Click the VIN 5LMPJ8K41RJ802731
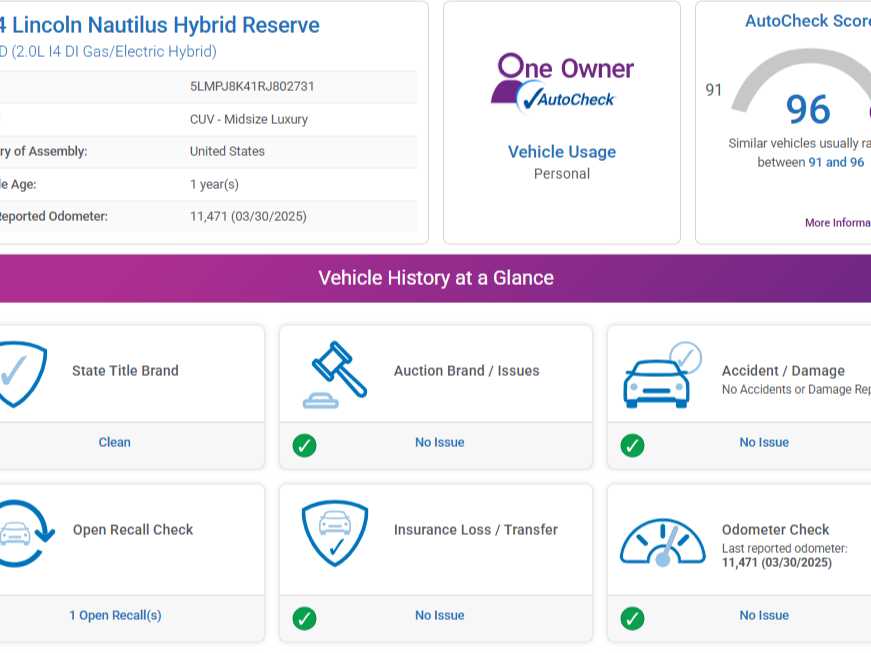Image resolution: width=871 pixels, height=653 pixels. click(252, 87)
